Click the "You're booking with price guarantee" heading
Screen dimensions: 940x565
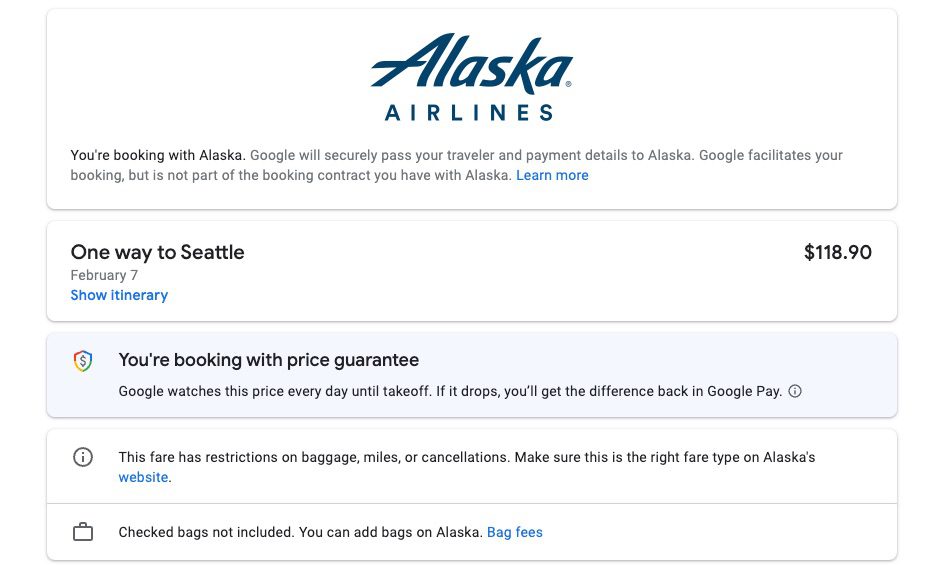[268, 360]
